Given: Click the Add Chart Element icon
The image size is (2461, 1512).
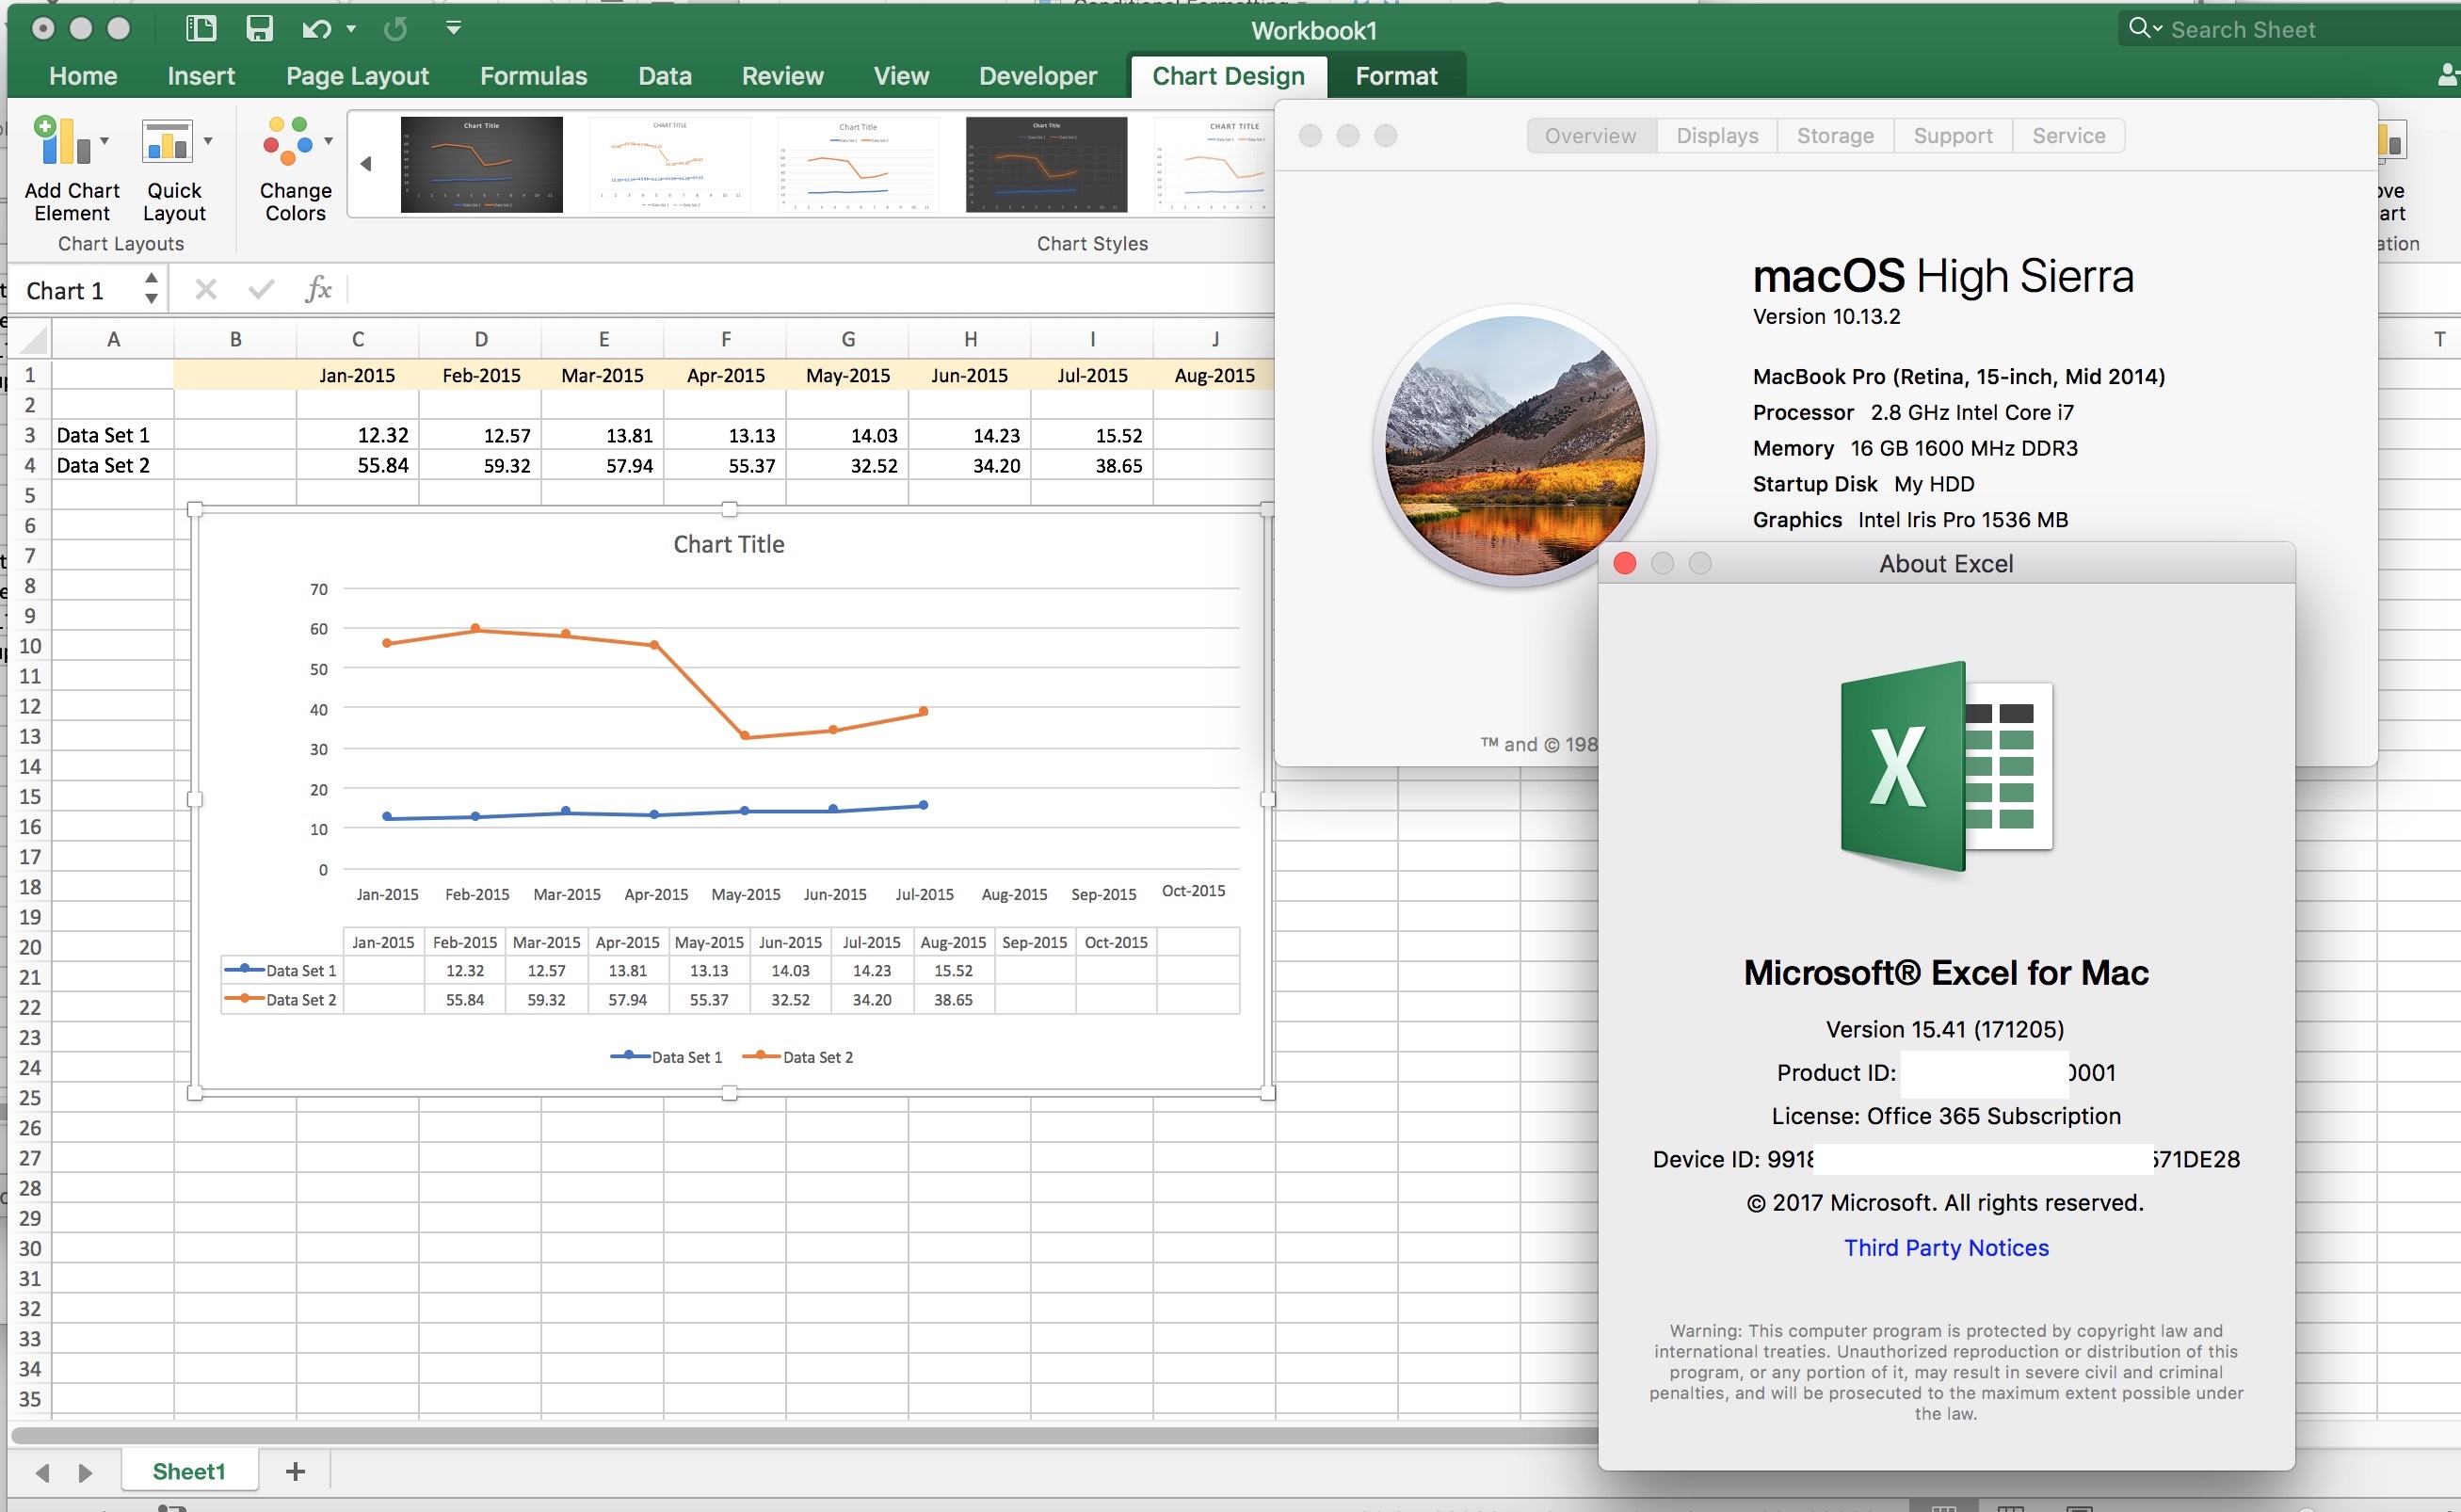Looking at the screenshot, I should coord(62,139).
